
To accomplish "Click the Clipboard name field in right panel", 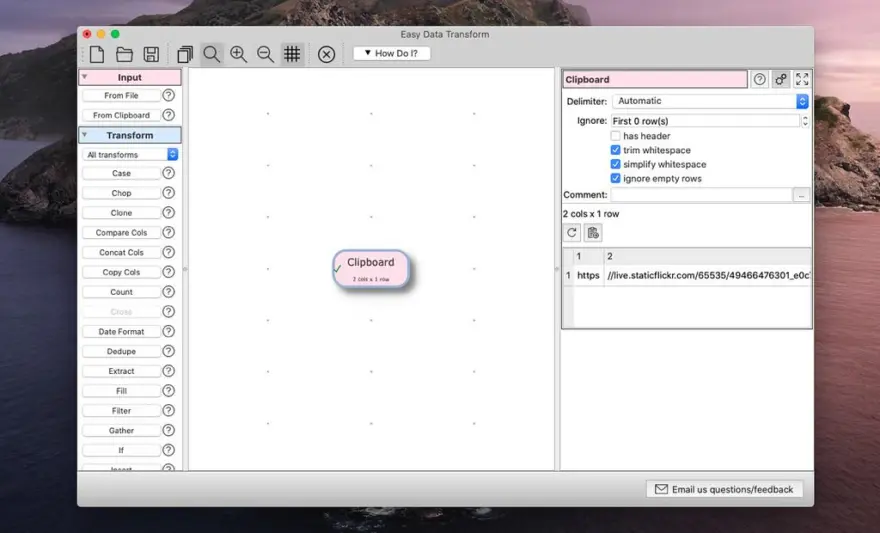I will [x=655, y=79].
